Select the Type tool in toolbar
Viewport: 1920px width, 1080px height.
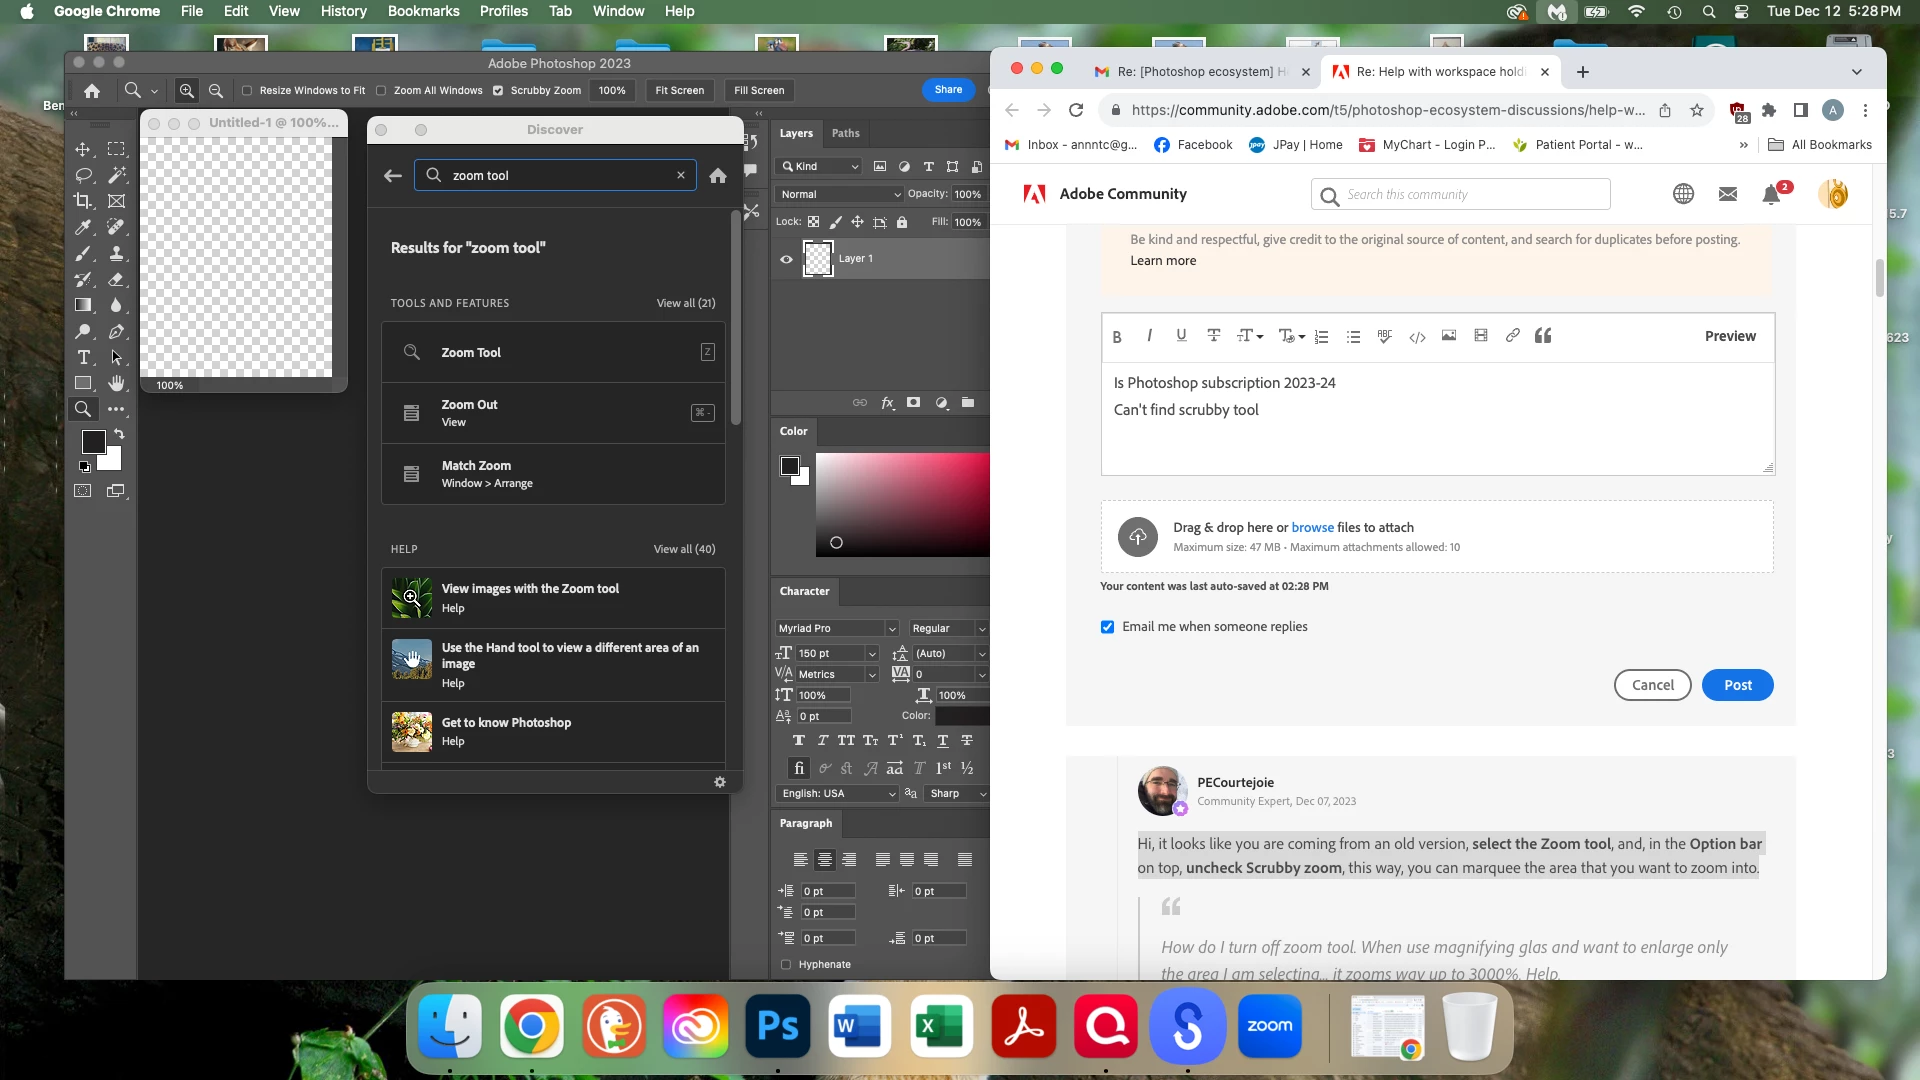point(83,358)
